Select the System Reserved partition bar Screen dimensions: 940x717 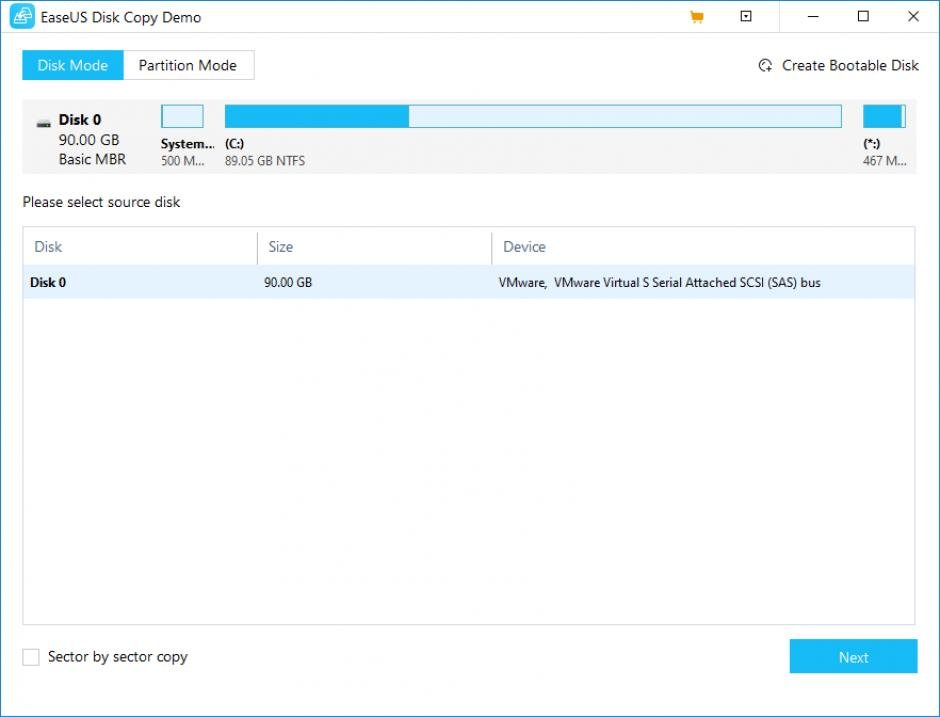coord(182,116)
